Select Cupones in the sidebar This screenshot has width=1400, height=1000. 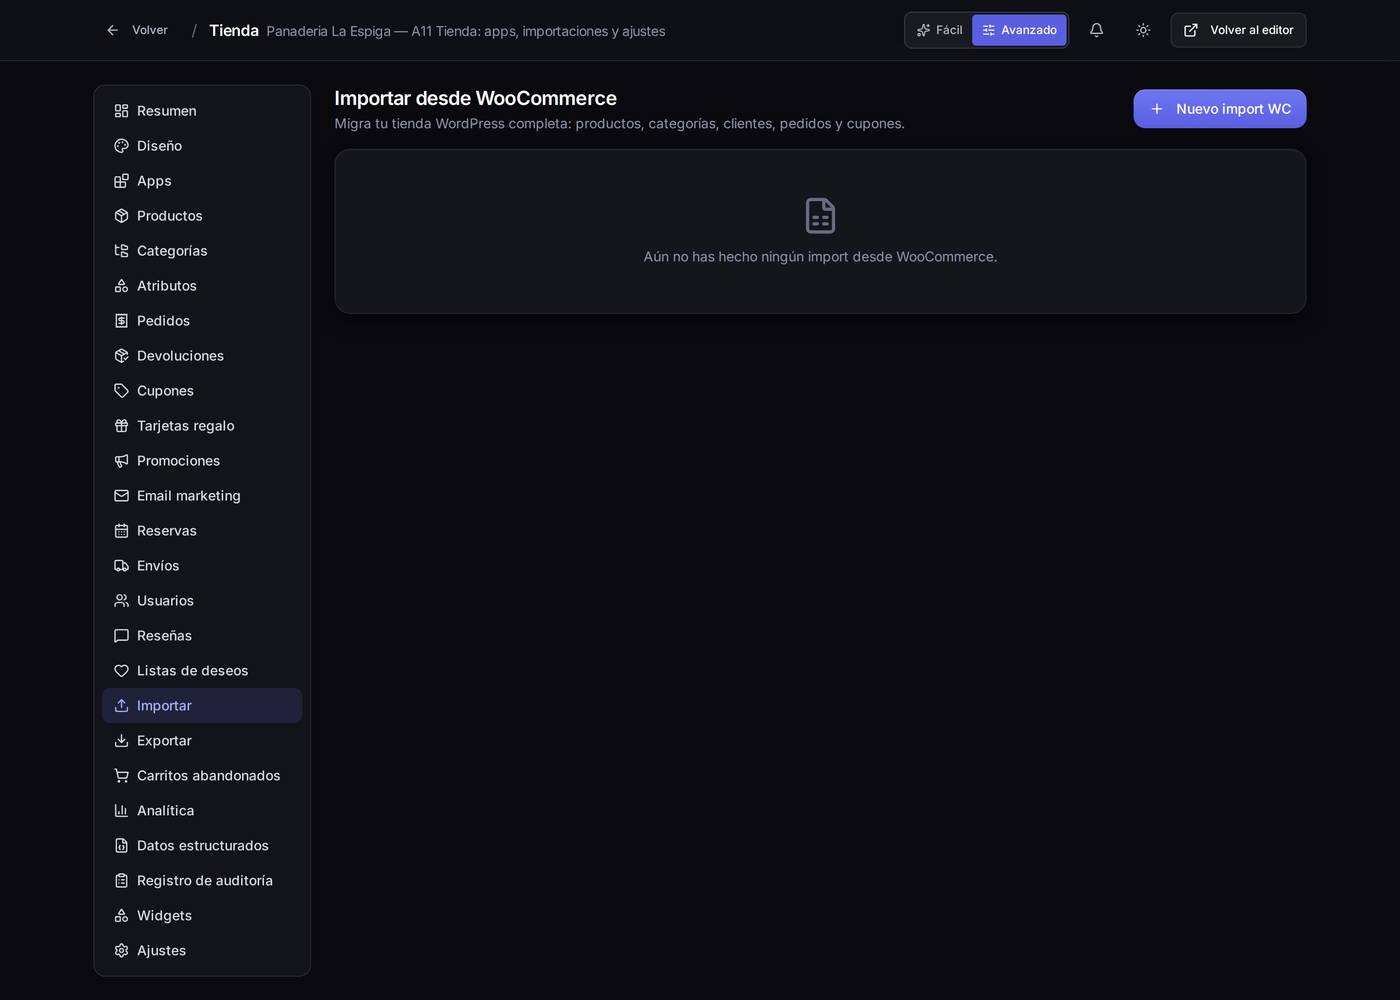click(x=202, y=391)
